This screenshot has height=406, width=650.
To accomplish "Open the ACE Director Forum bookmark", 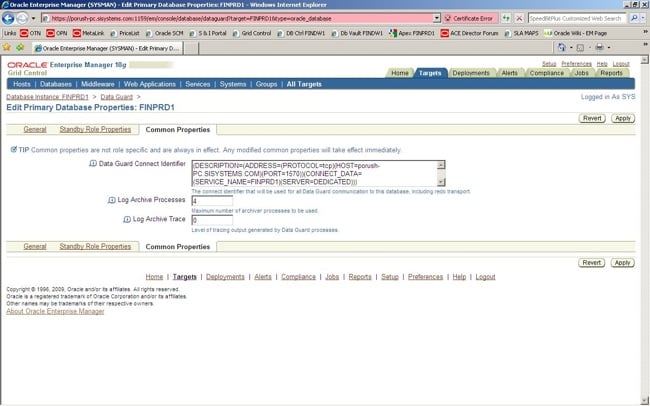I will (x=470, y=33).
